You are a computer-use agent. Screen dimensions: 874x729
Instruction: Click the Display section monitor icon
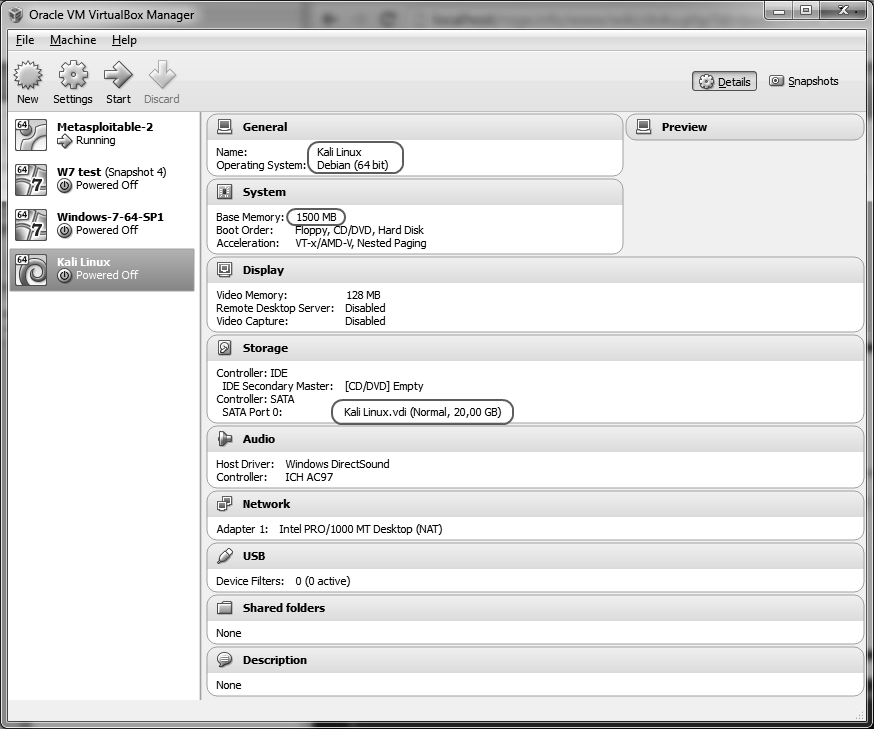point(225,270)
